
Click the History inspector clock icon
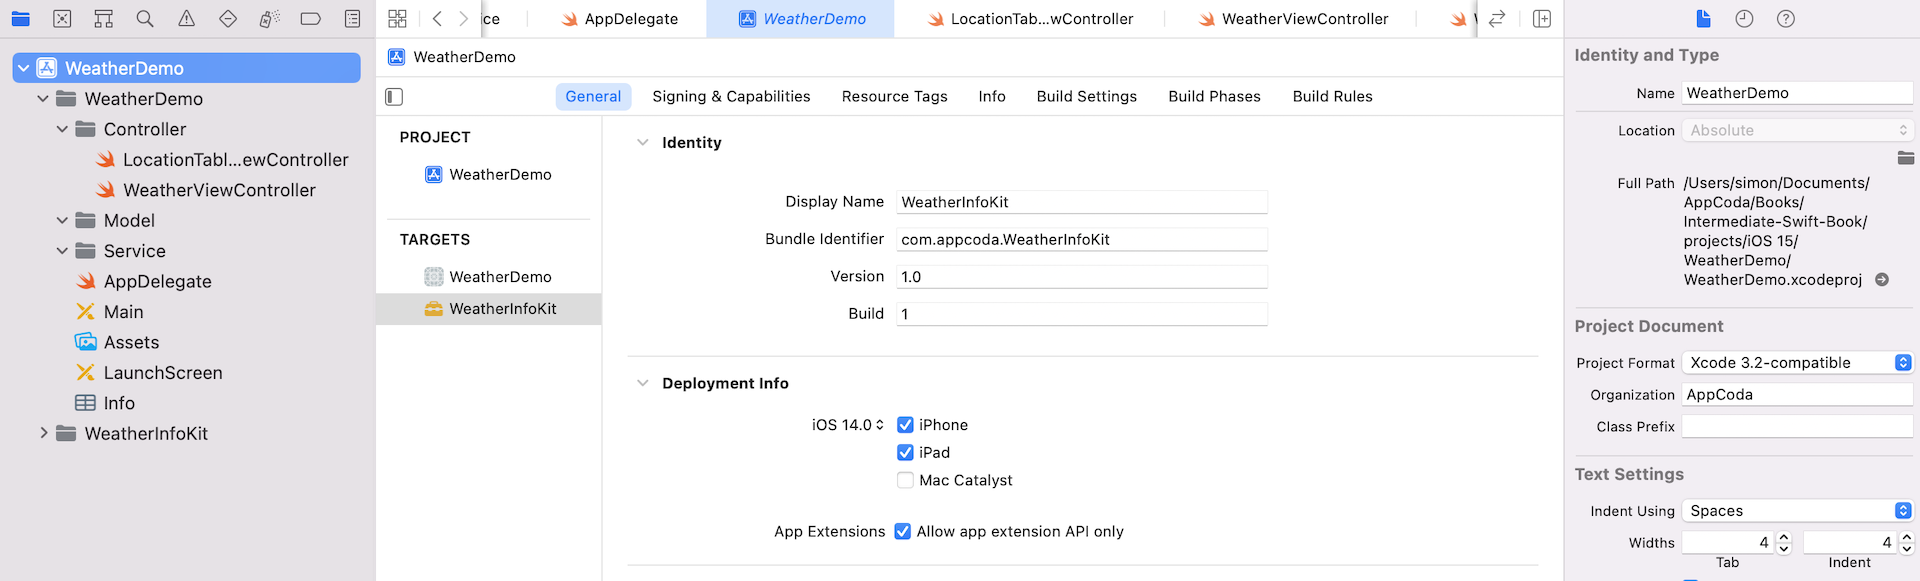point(1744,19)
